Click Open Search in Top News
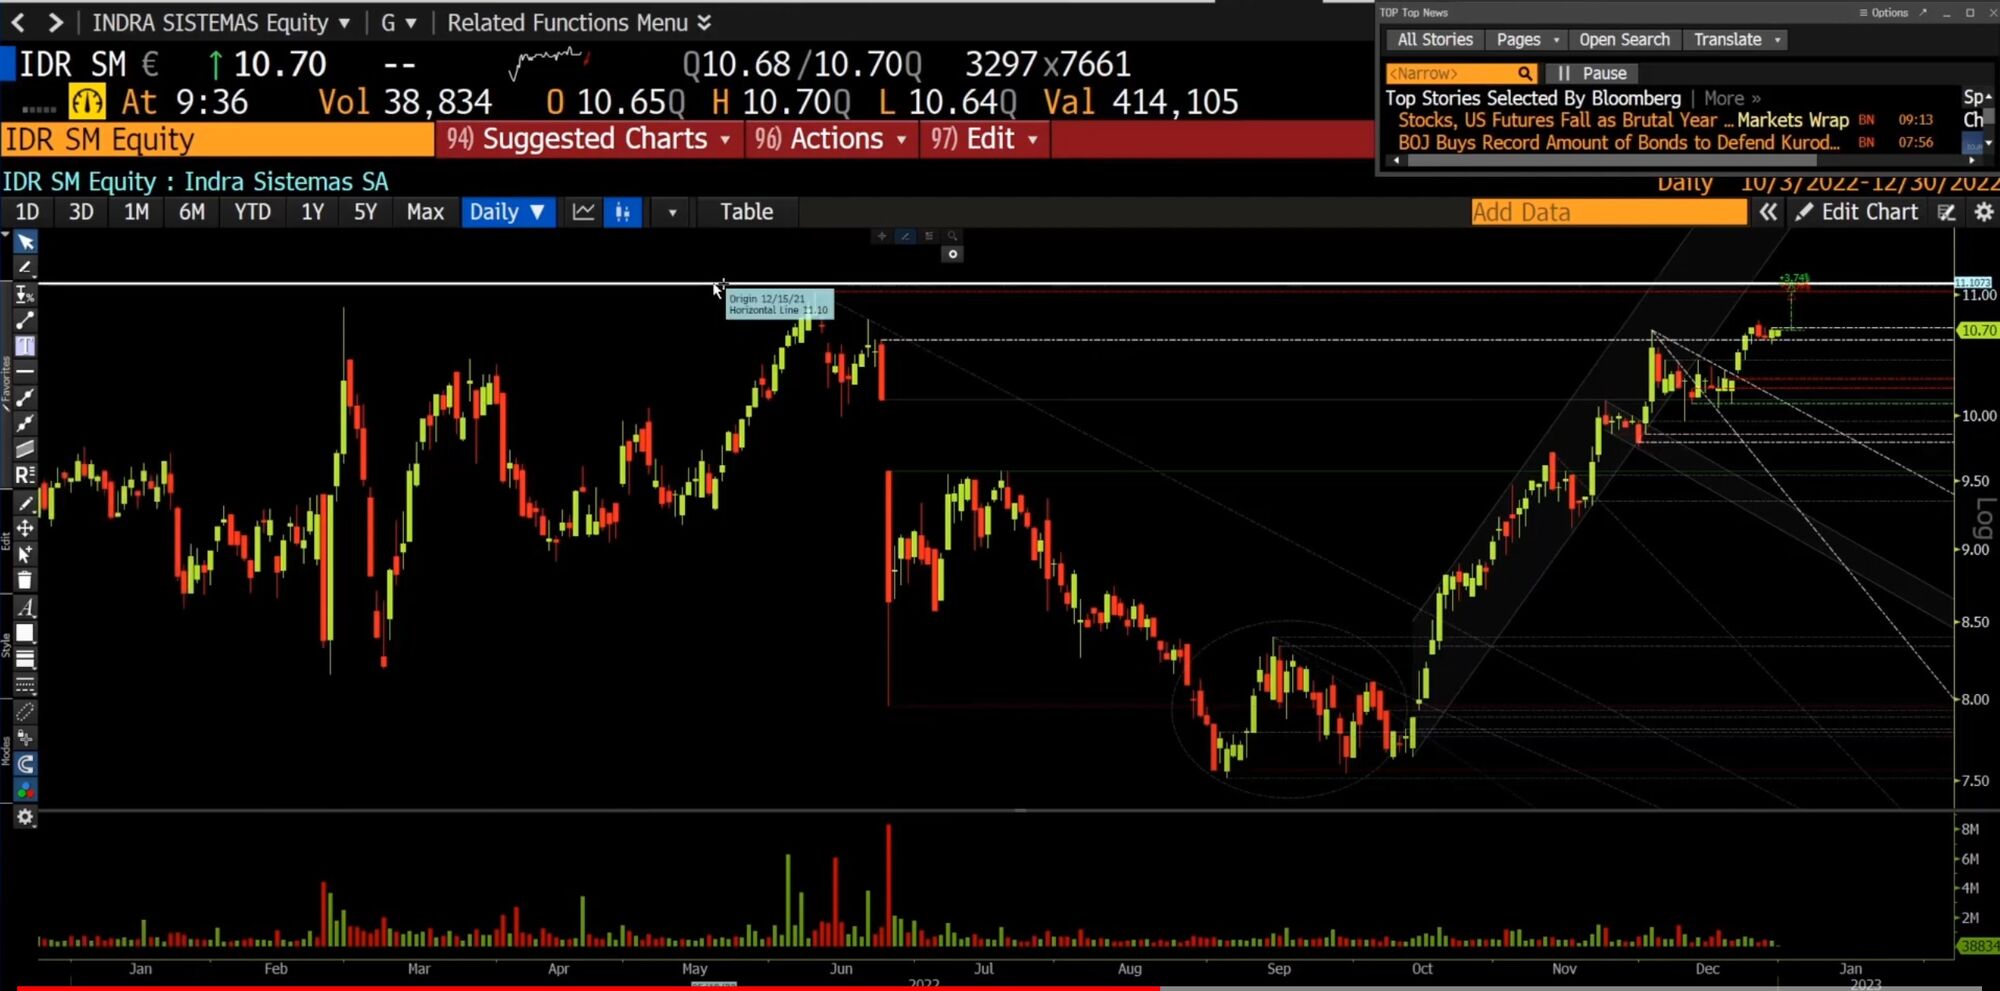Viewport: 2000px width, 991px height. (1624, 40)
